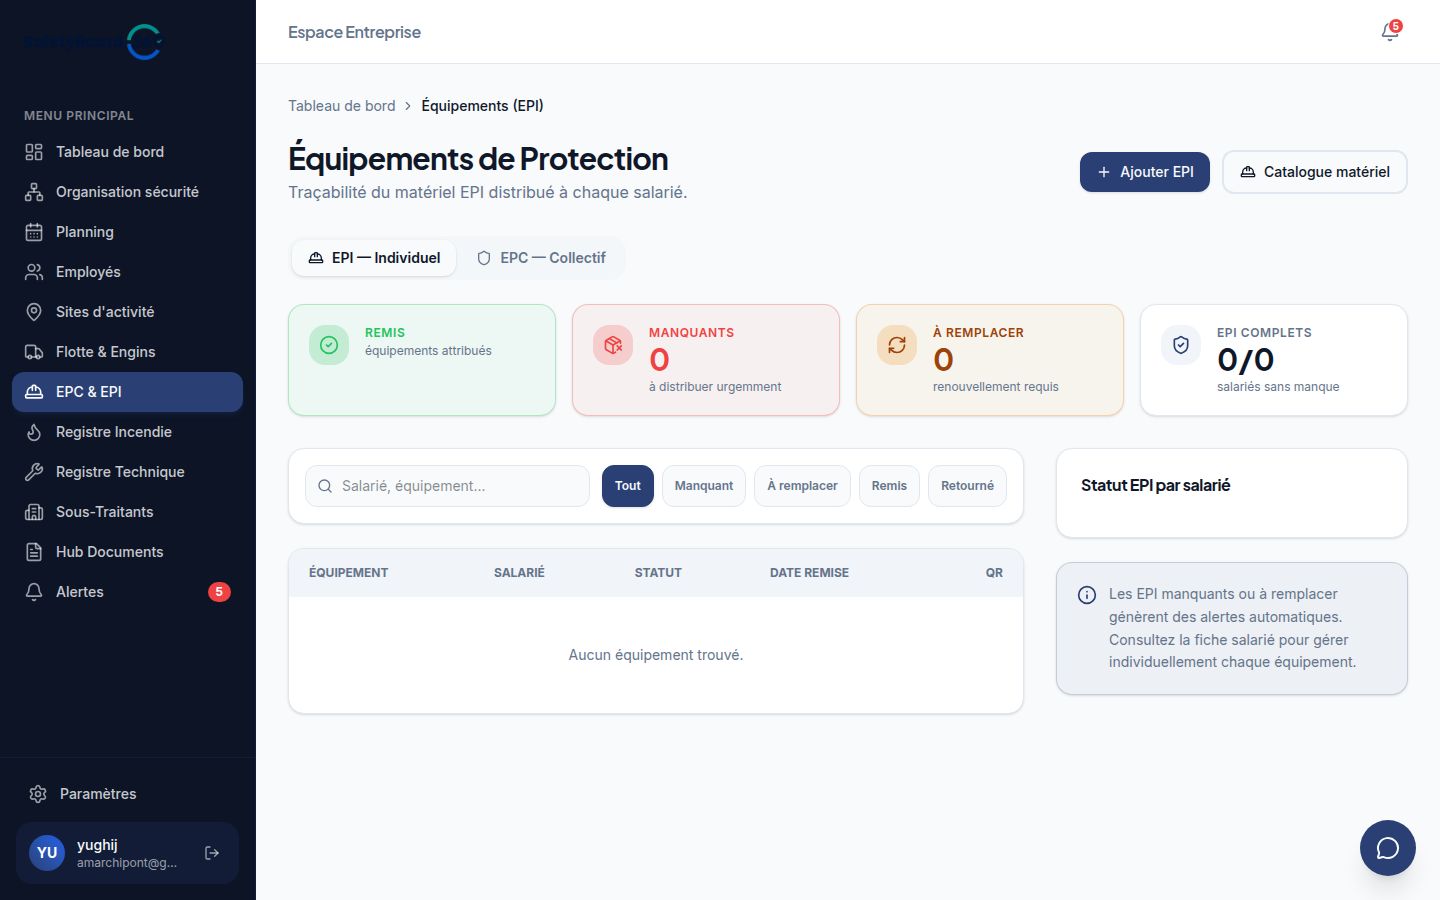Open Tableau de bord menu item

click(127, 152)
